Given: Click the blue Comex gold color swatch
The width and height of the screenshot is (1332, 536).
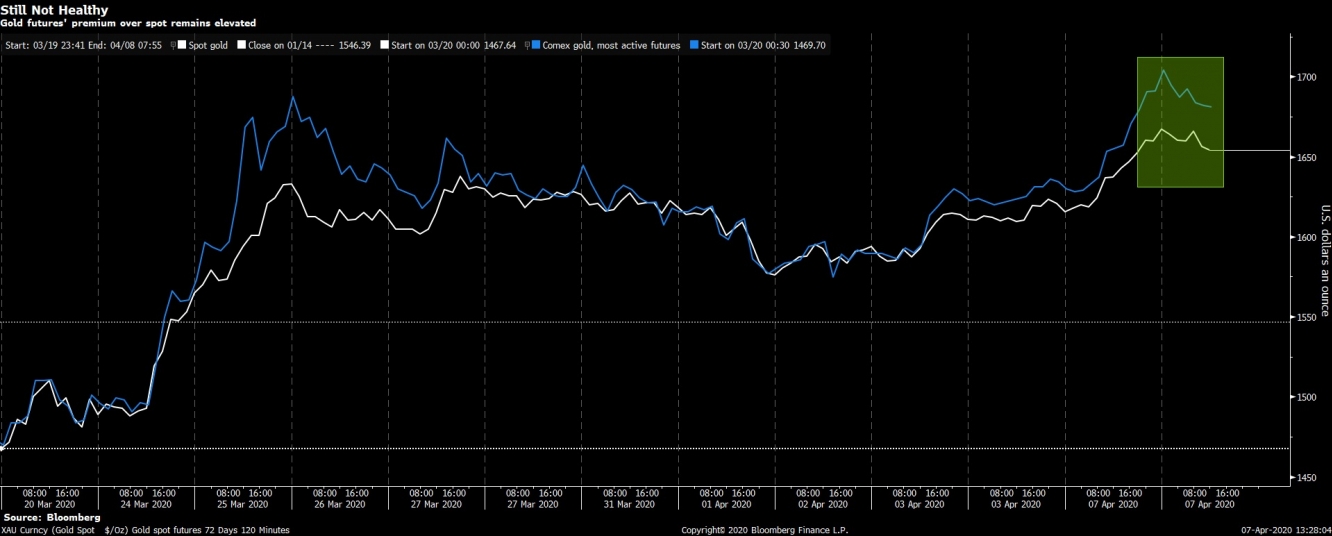Looking at the screenshot, I should (x=537, y=46).
